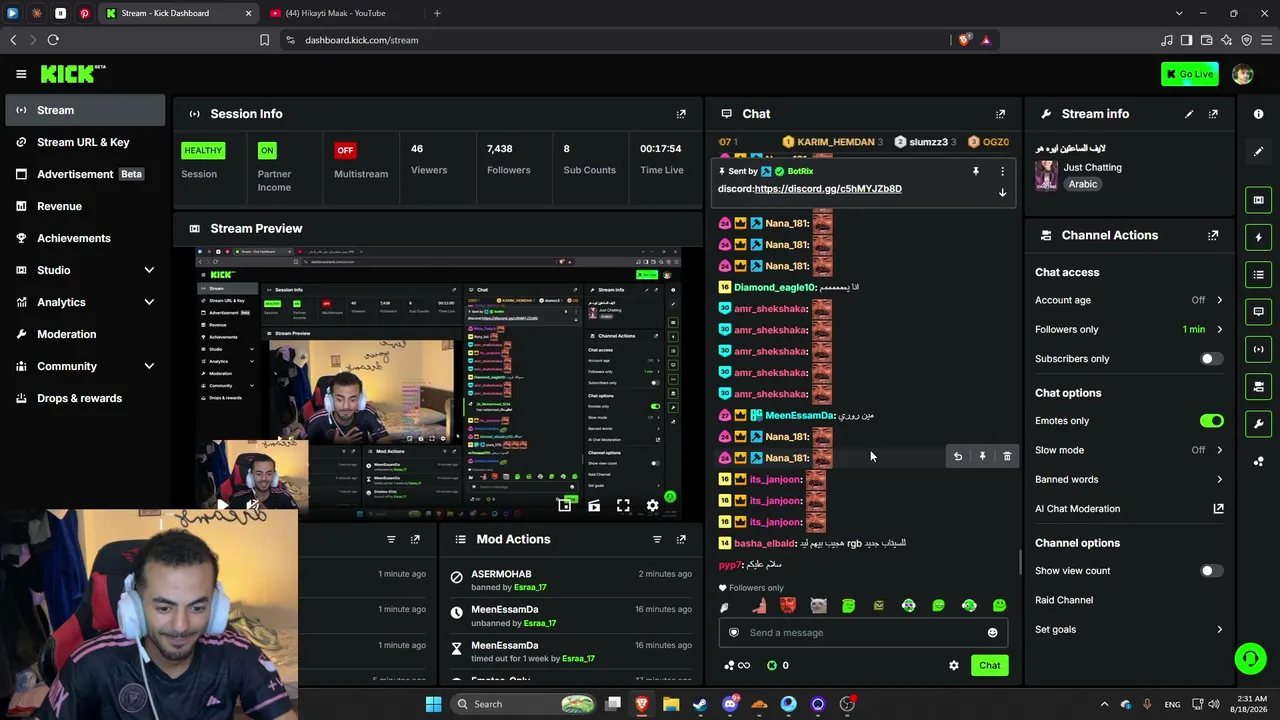Viewport: 1280px width, 720px height.
Task: Click the Just Chatting category thumbnail
Action: (1046, 176)
